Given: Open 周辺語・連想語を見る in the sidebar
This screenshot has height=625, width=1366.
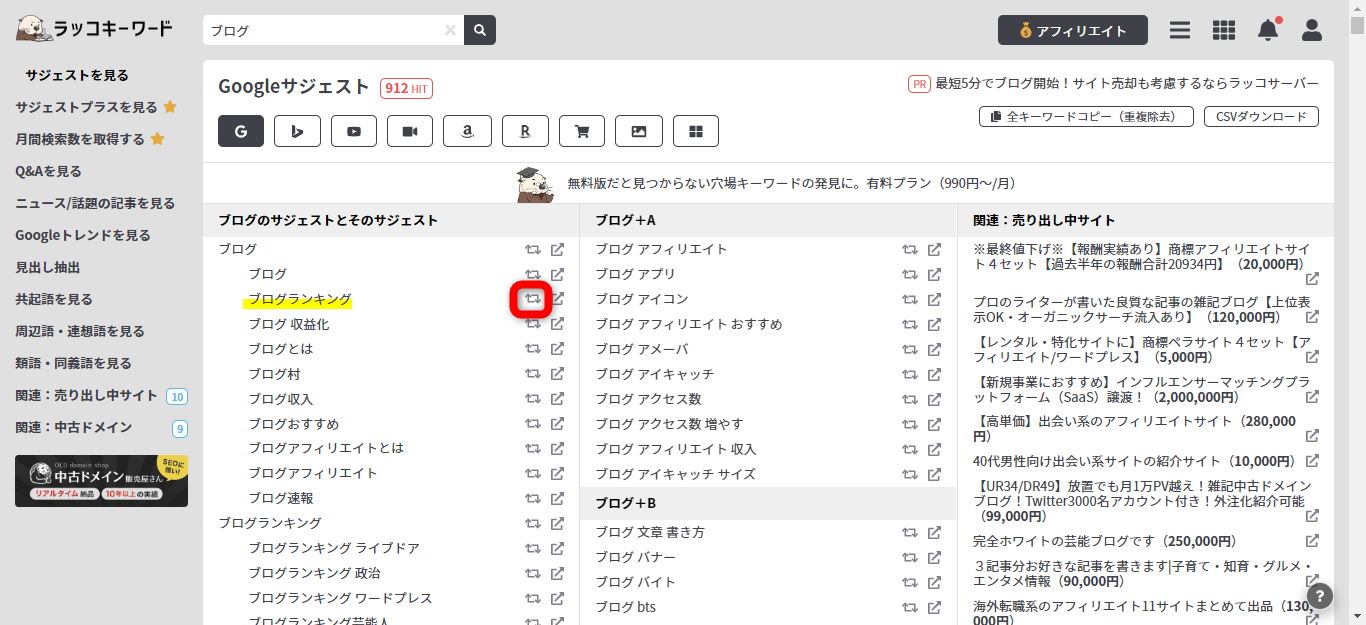Looking at the screenshot, I should click(x=80, y=331).
